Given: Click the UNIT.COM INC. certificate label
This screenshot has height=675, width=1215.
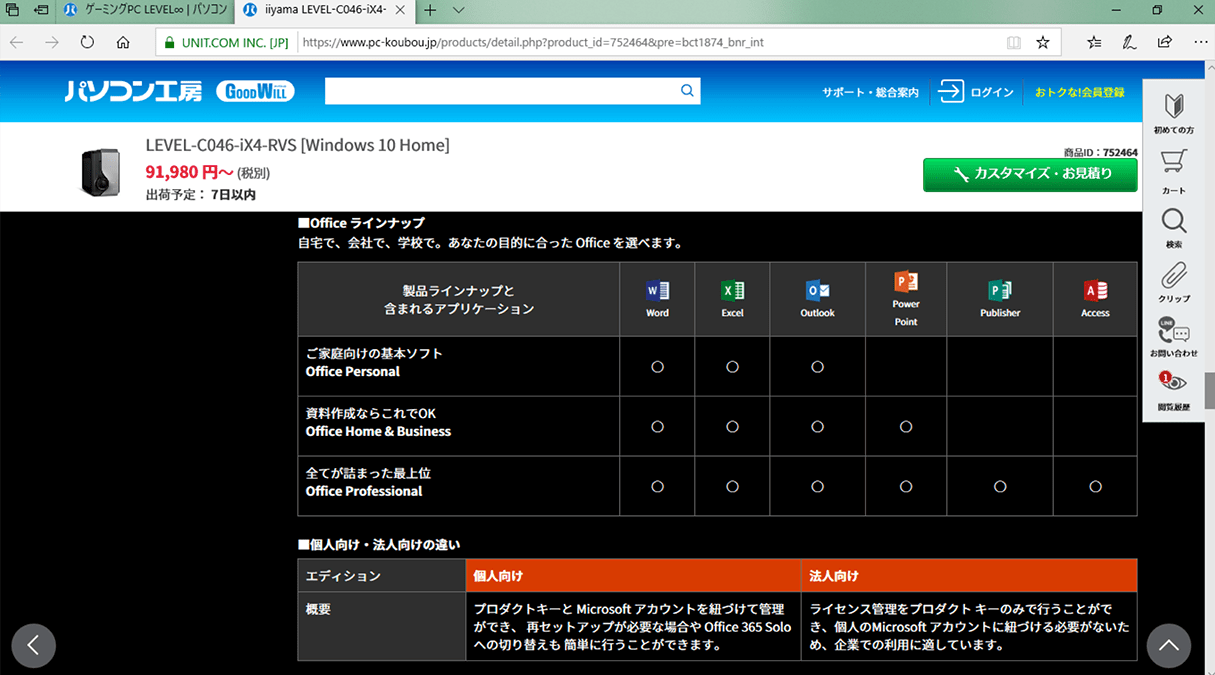Looking at the screenshot, I should coord(226,43).
